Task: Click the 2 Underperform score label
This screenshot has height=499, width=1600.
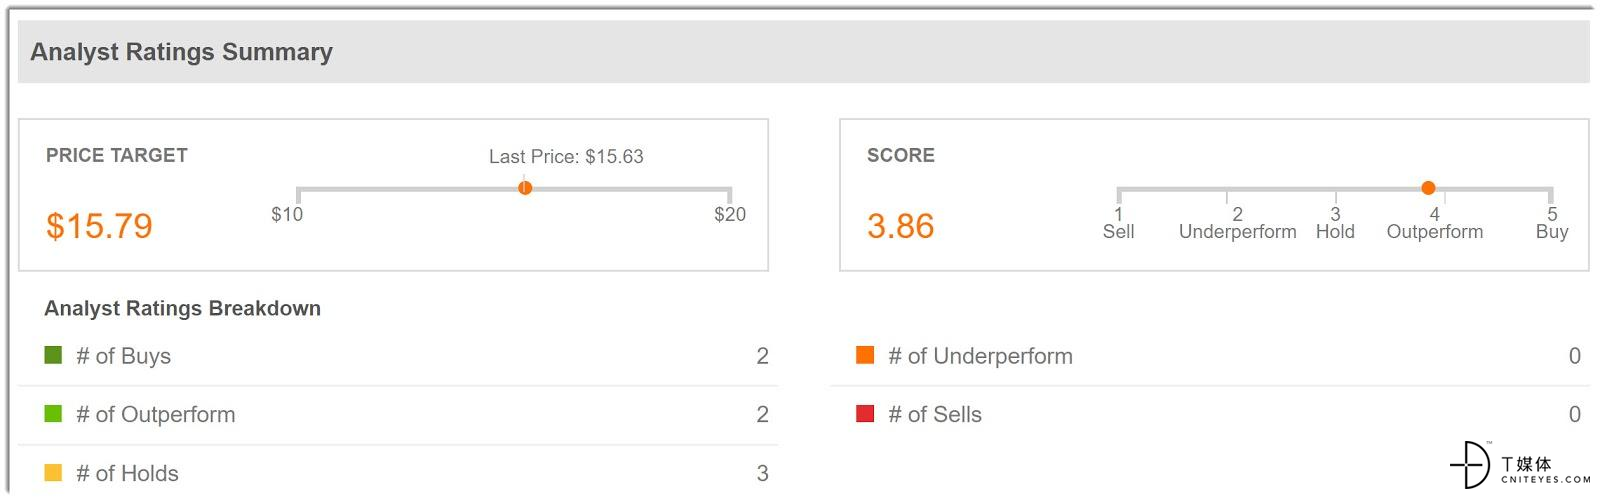Action: tap(1237, 223)
